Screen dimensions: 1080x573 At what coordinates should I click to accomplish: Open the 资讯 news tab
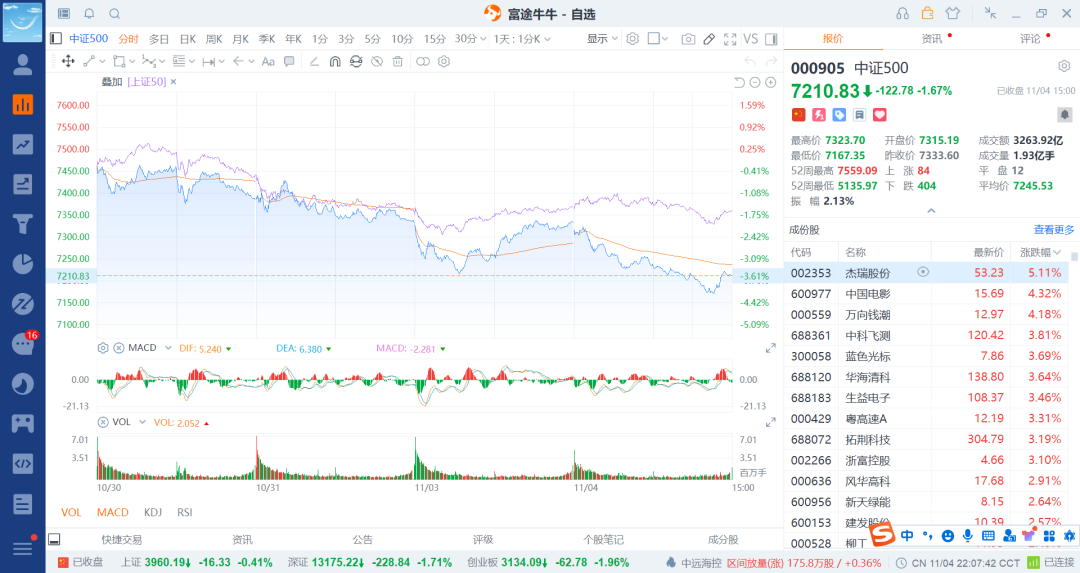tap(932, 39)
